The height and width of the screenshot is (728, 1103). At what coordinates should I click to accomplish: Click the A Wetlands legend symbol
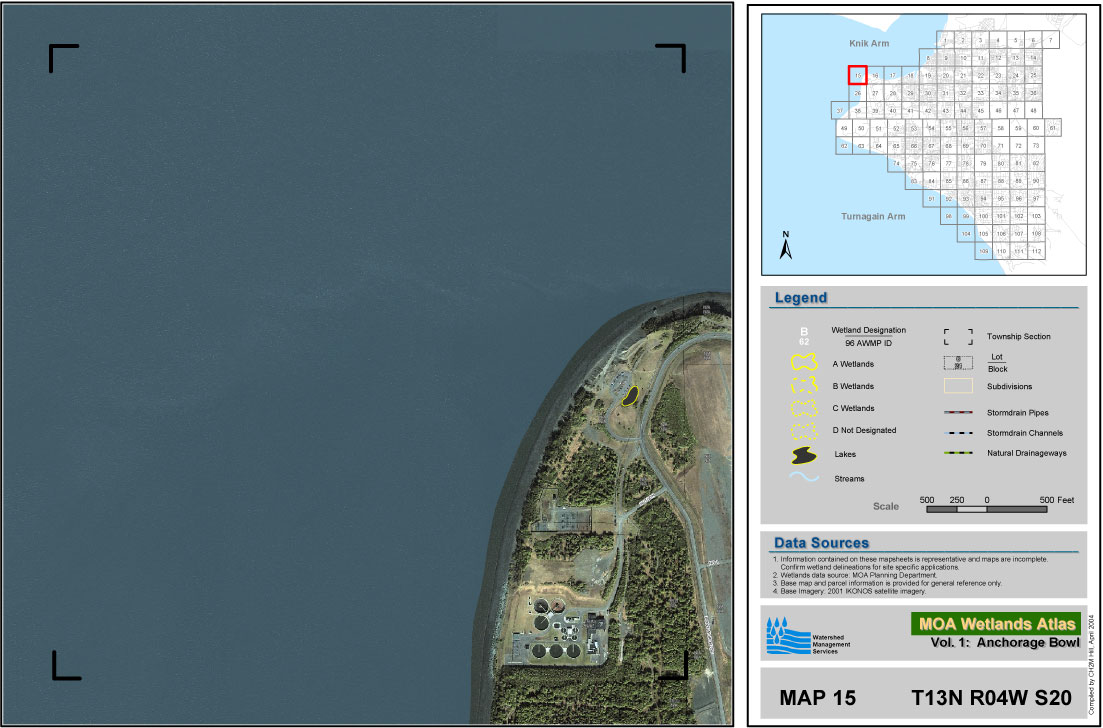click(x=804, y=364)
